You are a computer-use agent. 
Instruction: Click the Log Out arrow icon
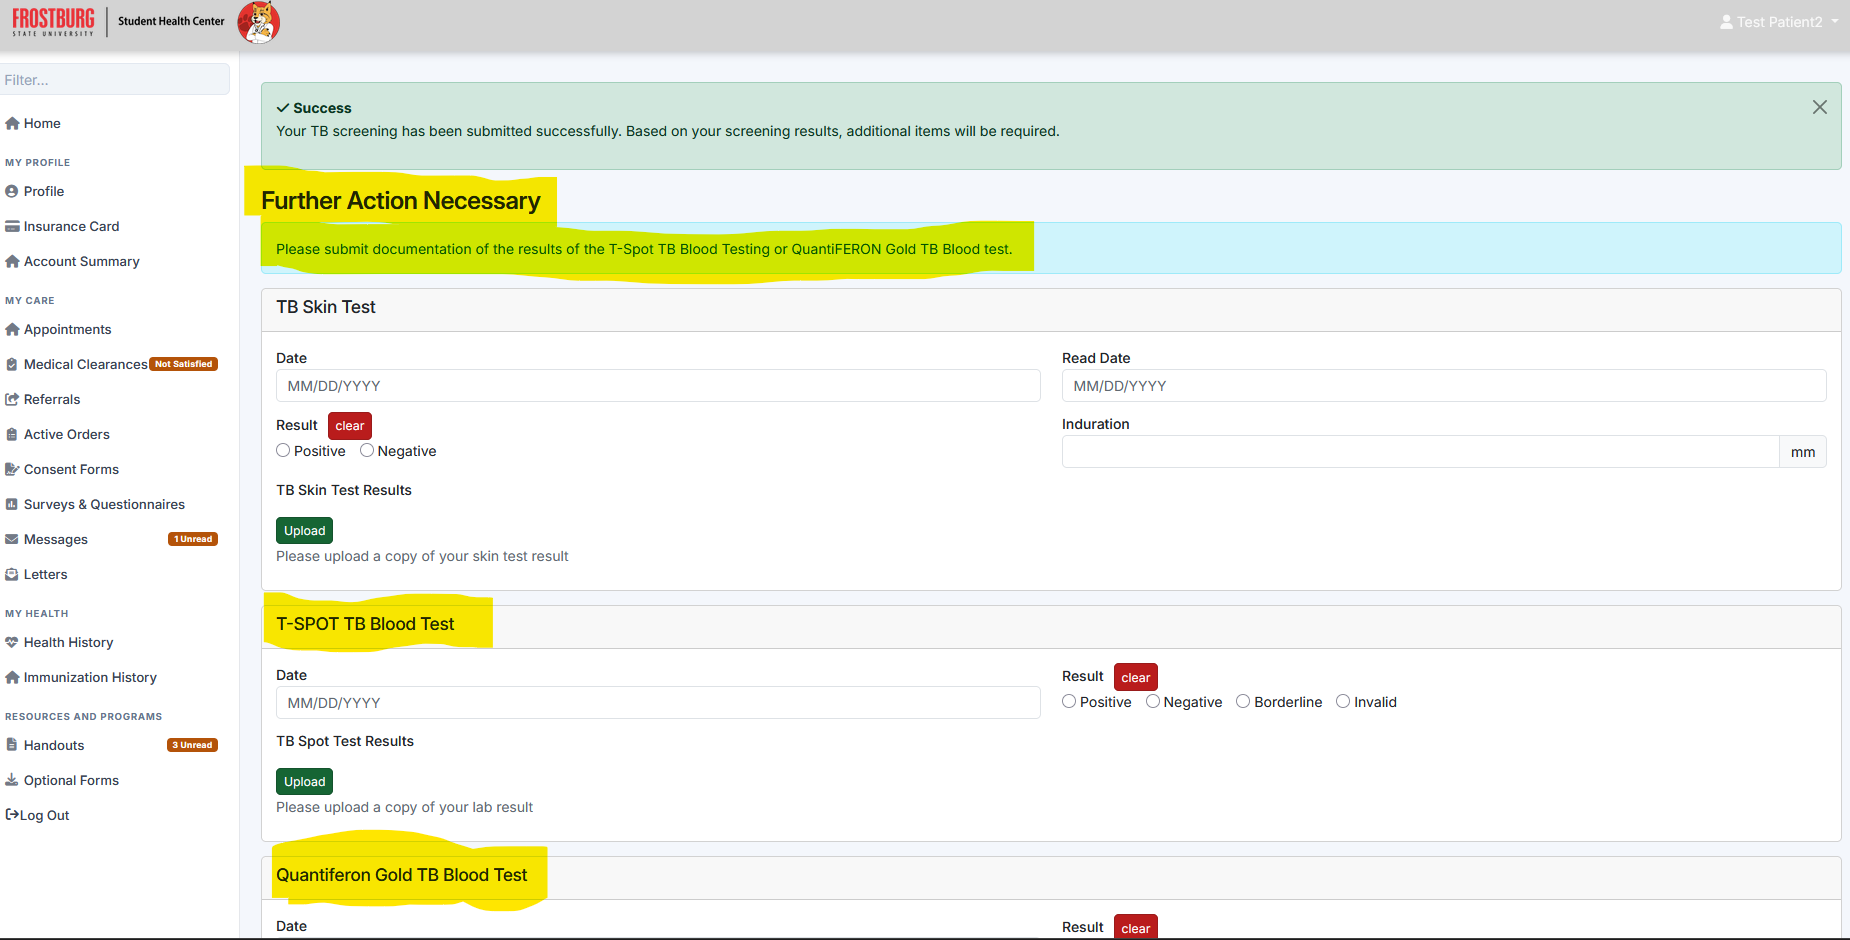(x=12, y=815)
